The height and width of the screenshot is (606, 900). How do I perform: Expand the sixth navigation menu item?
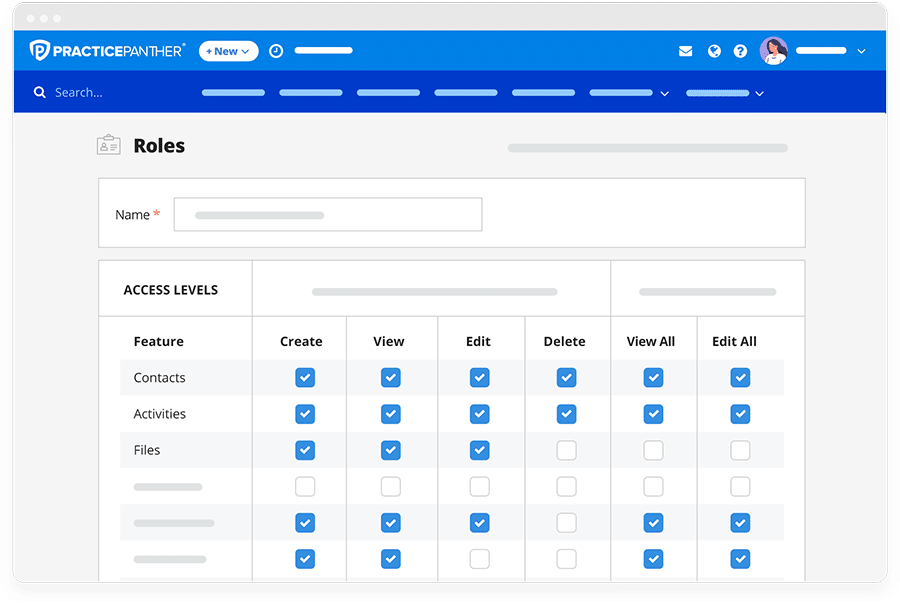pos(628,93)
